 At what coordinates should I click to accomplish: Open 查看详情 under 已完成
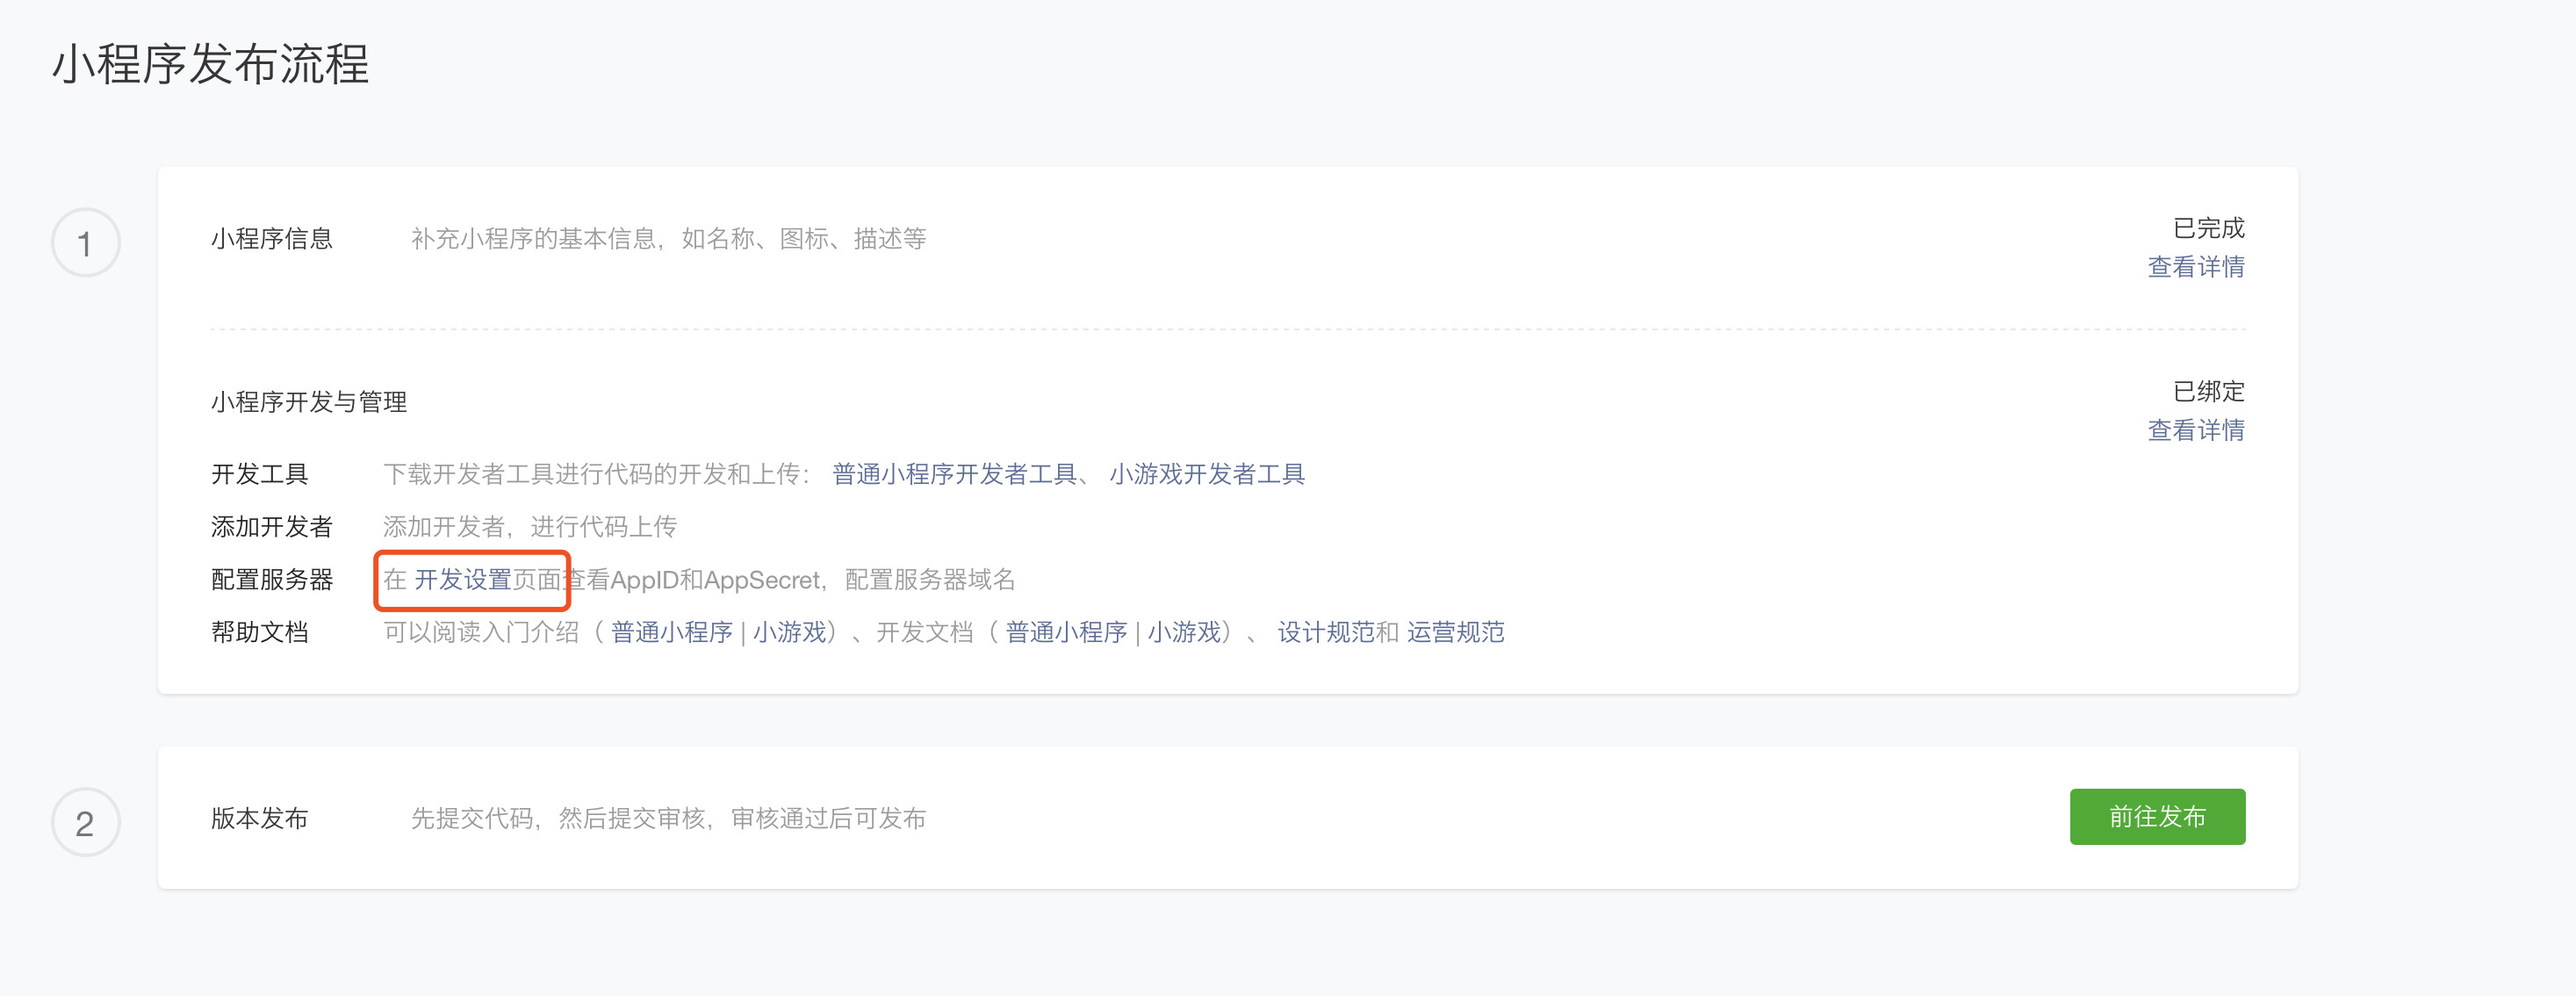(x=2195, y=267)
